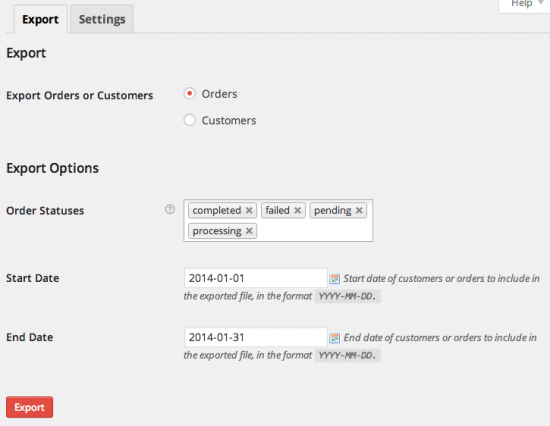Click the Customers radio label text
The width and height of the screenshot is (550, 426).
(x=229, y=120)
